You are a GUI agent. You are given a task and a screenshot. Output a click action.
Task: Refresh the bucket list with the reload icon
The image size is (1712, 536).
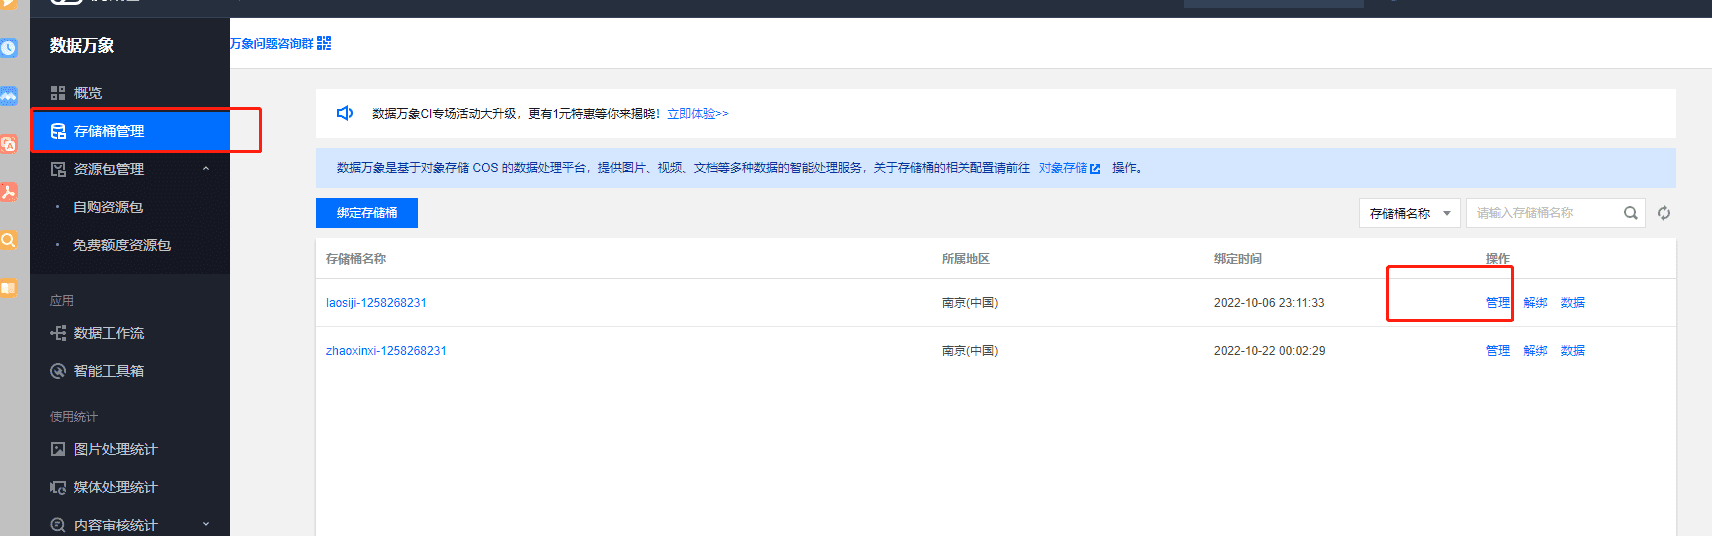click(1664, 213)
